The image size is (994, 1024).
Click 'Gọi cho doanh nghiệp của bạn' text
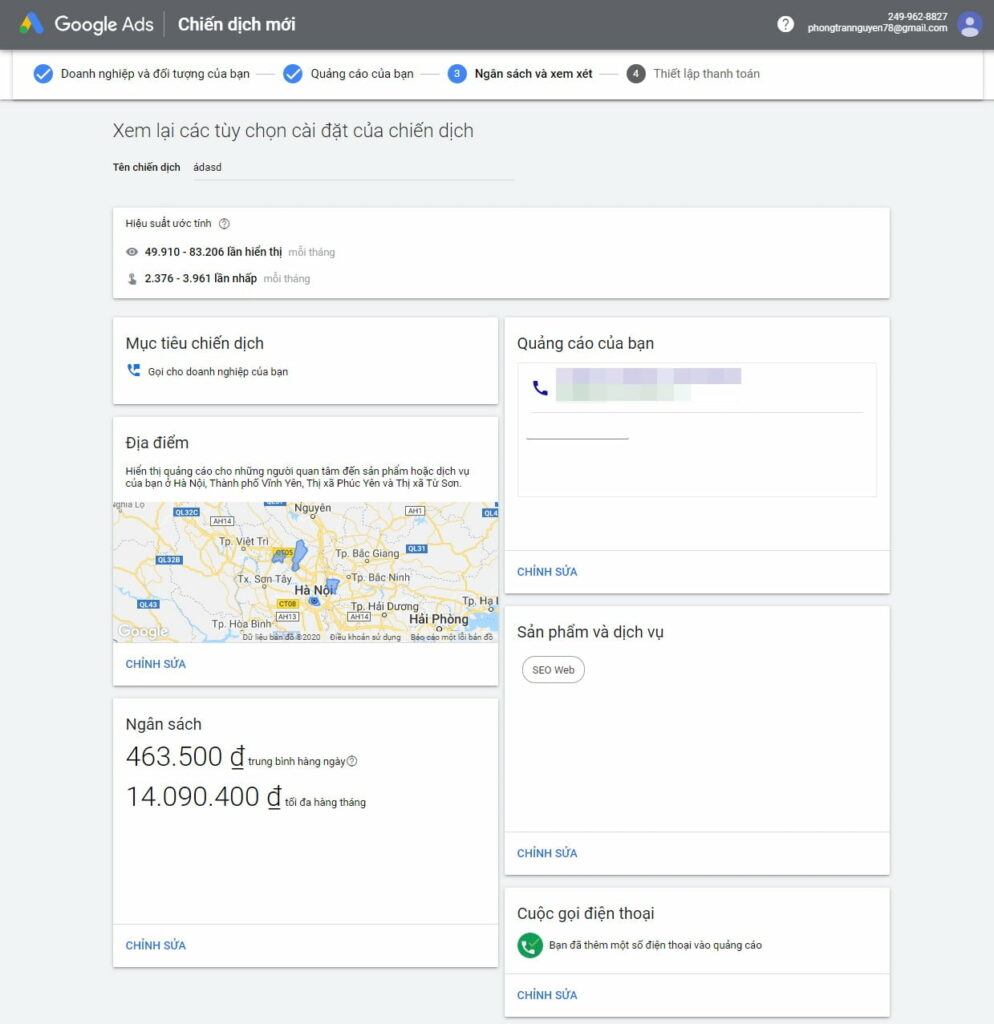tap(217, 372)
